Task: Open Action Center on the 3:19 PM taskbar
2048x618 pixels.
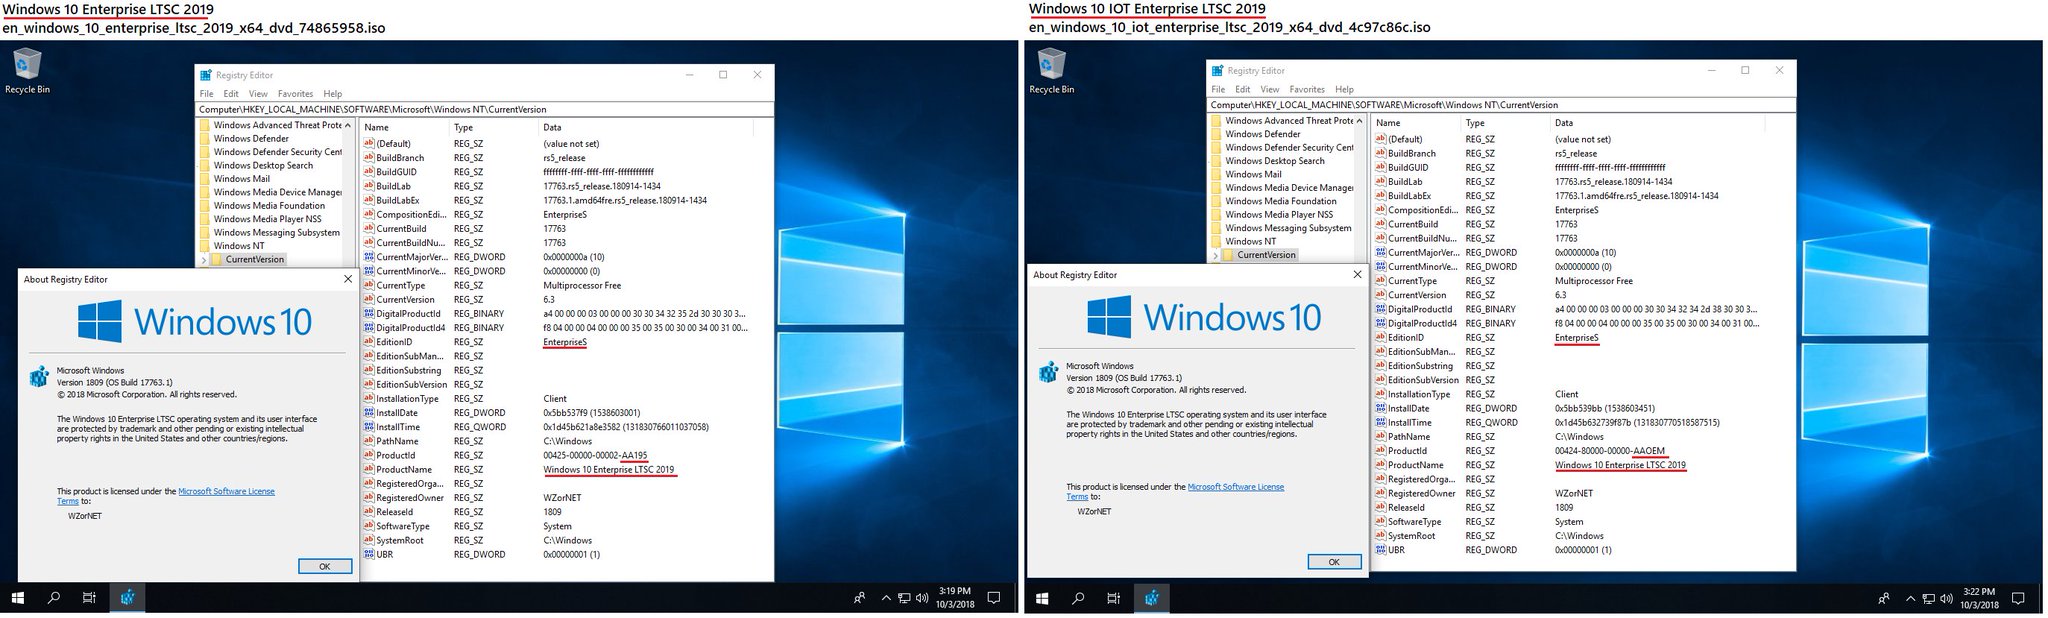Action: click(x=994, y=598)
